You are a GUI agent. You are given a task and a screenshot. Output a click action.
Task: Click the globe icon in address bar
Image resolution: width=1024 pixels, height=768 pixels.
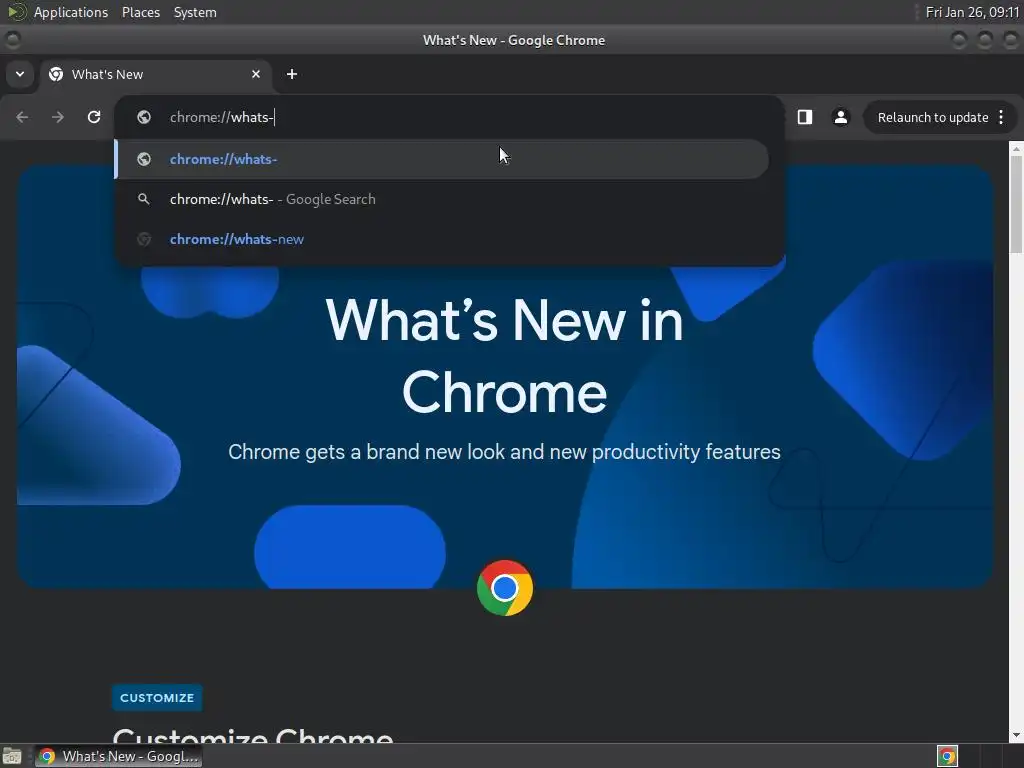pos(144,117)
